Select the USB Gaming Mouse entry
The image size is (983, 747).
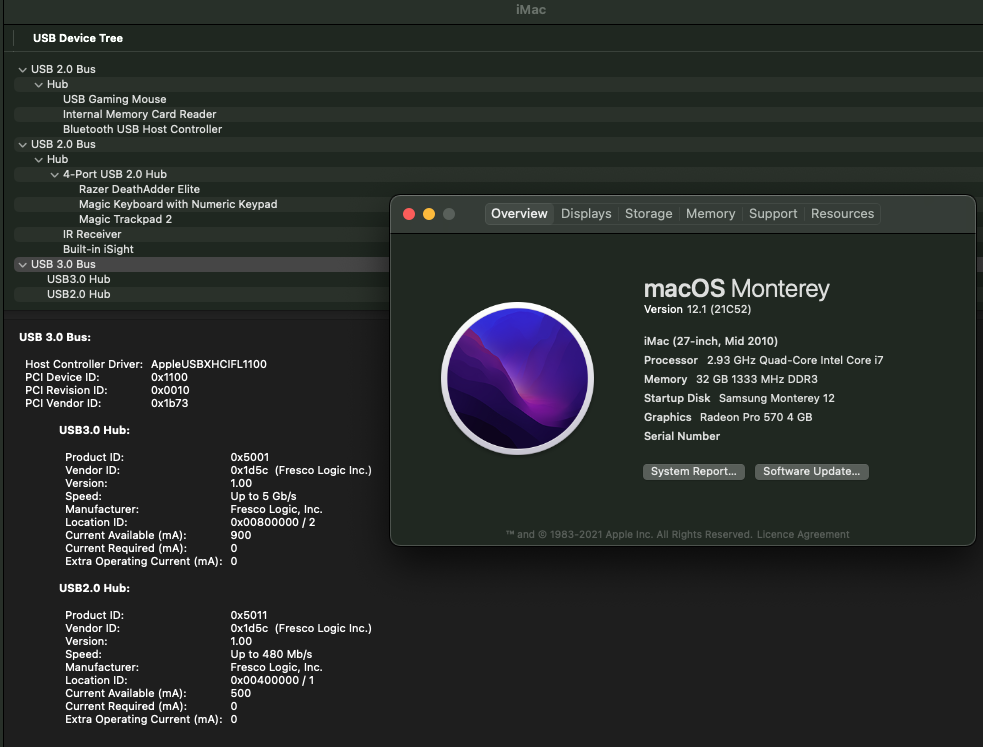click(x=114, y=99)
